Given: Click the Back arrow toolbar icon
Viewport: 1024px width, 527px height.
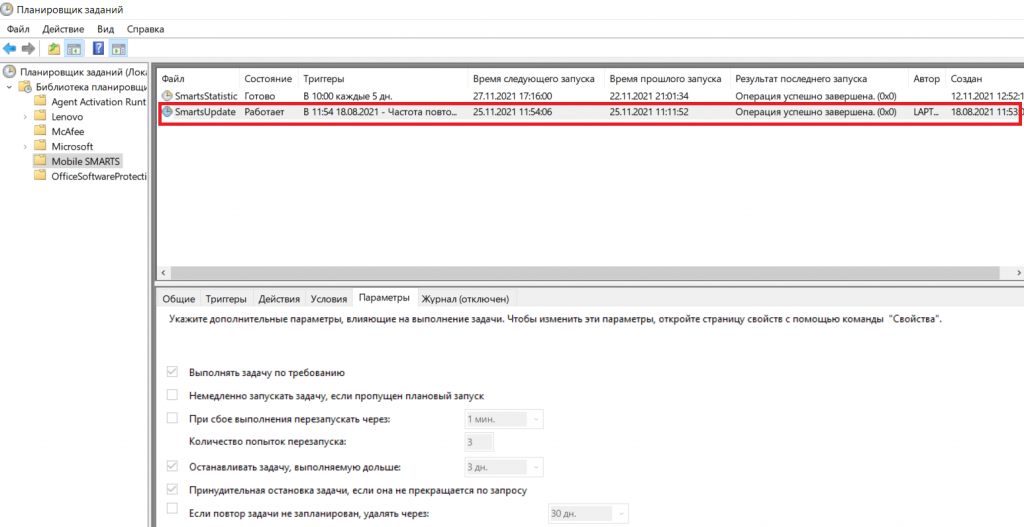Looking at the screenshot, I should [9, 48].
